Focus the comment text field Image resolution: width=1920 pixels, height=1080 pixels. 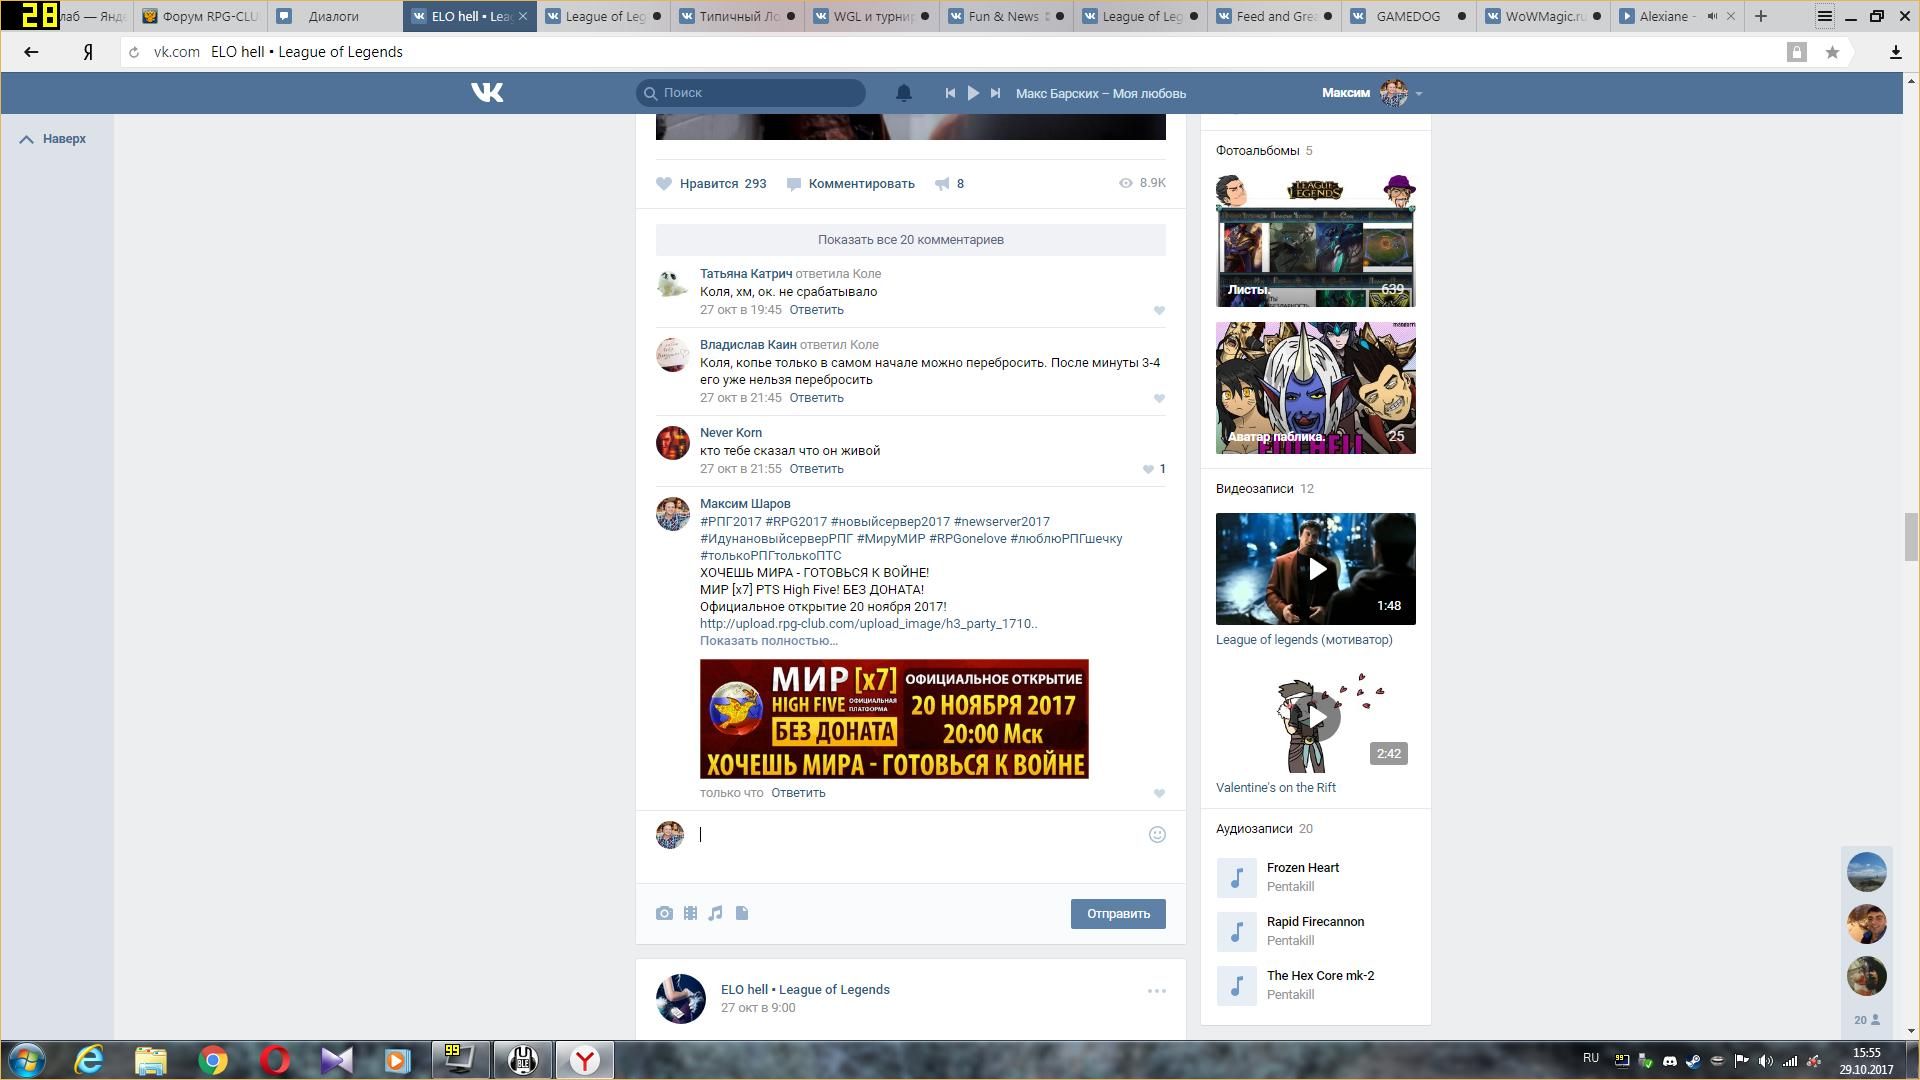pyautogui.click(x=918, y=835)
